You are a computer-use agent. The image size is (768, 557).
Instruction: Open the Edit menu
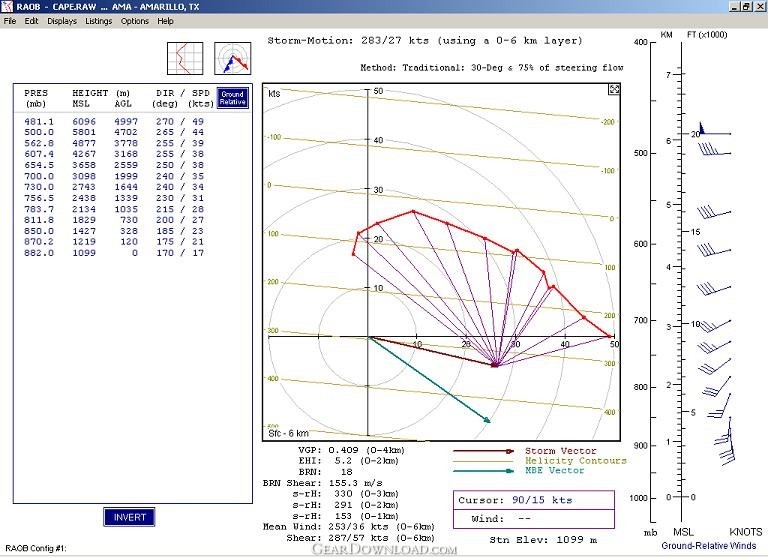[x=31, y=21]
